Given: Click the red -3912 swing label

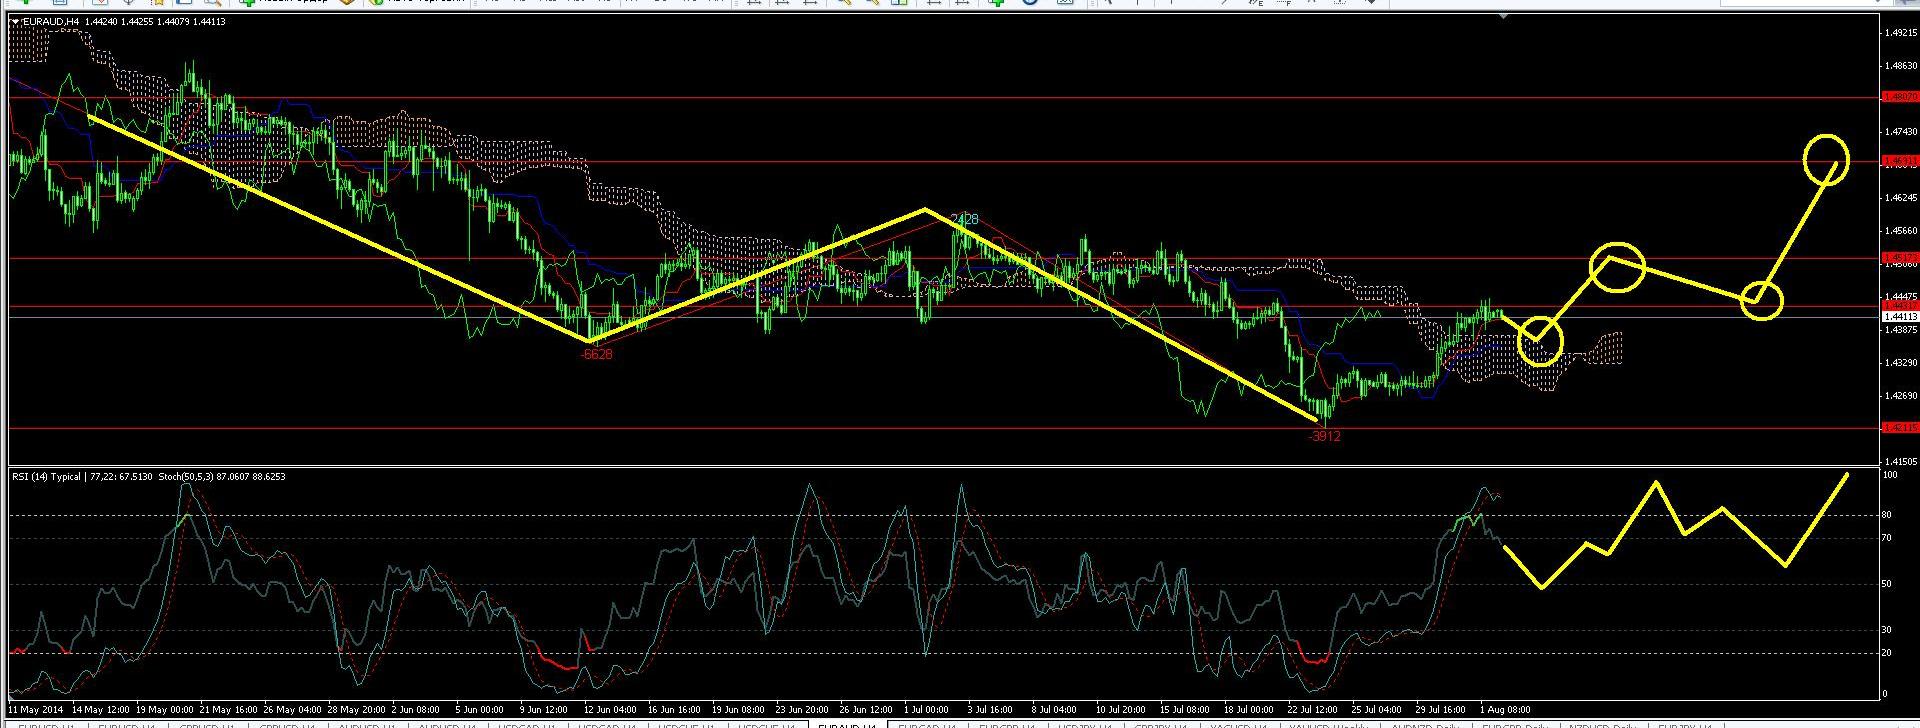Looking at the screenshot, I should [1324, 436].
